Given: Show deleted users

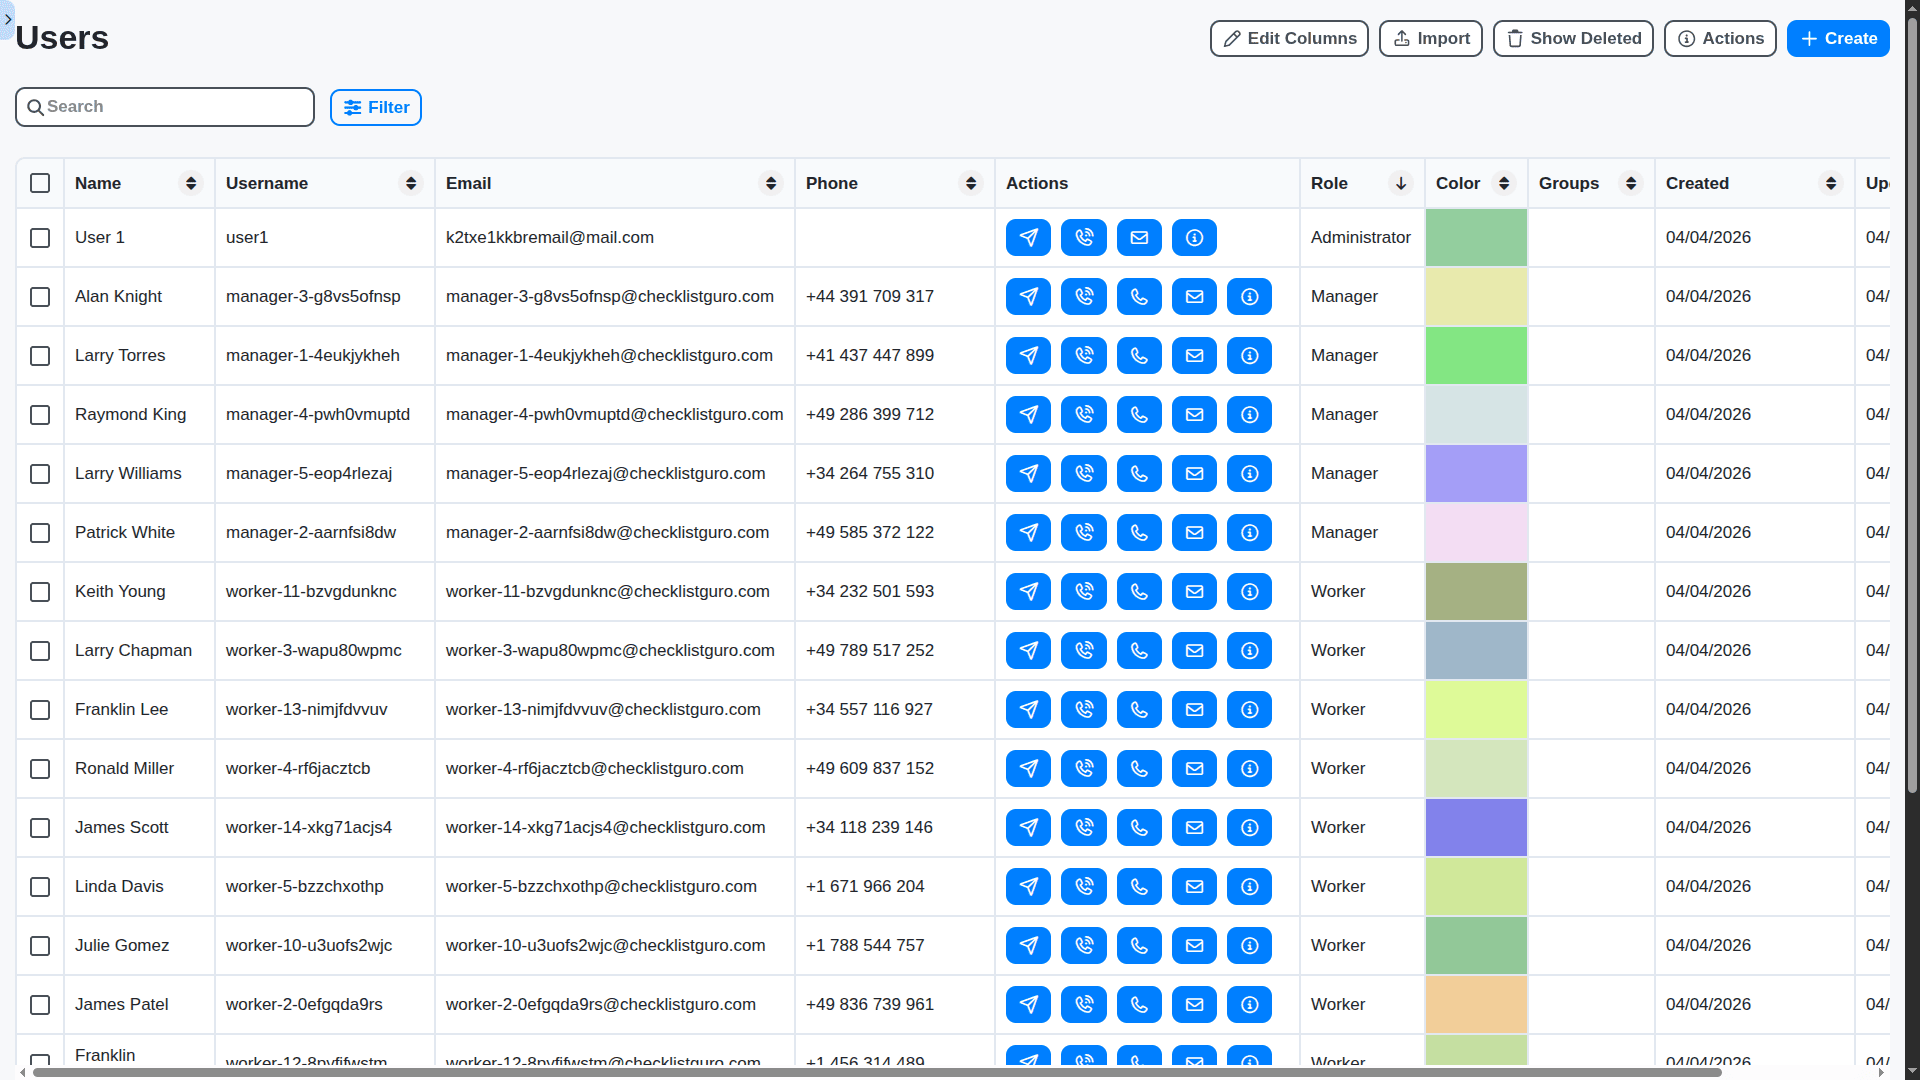Looking at the screenshot, I should click(1572, 38).
